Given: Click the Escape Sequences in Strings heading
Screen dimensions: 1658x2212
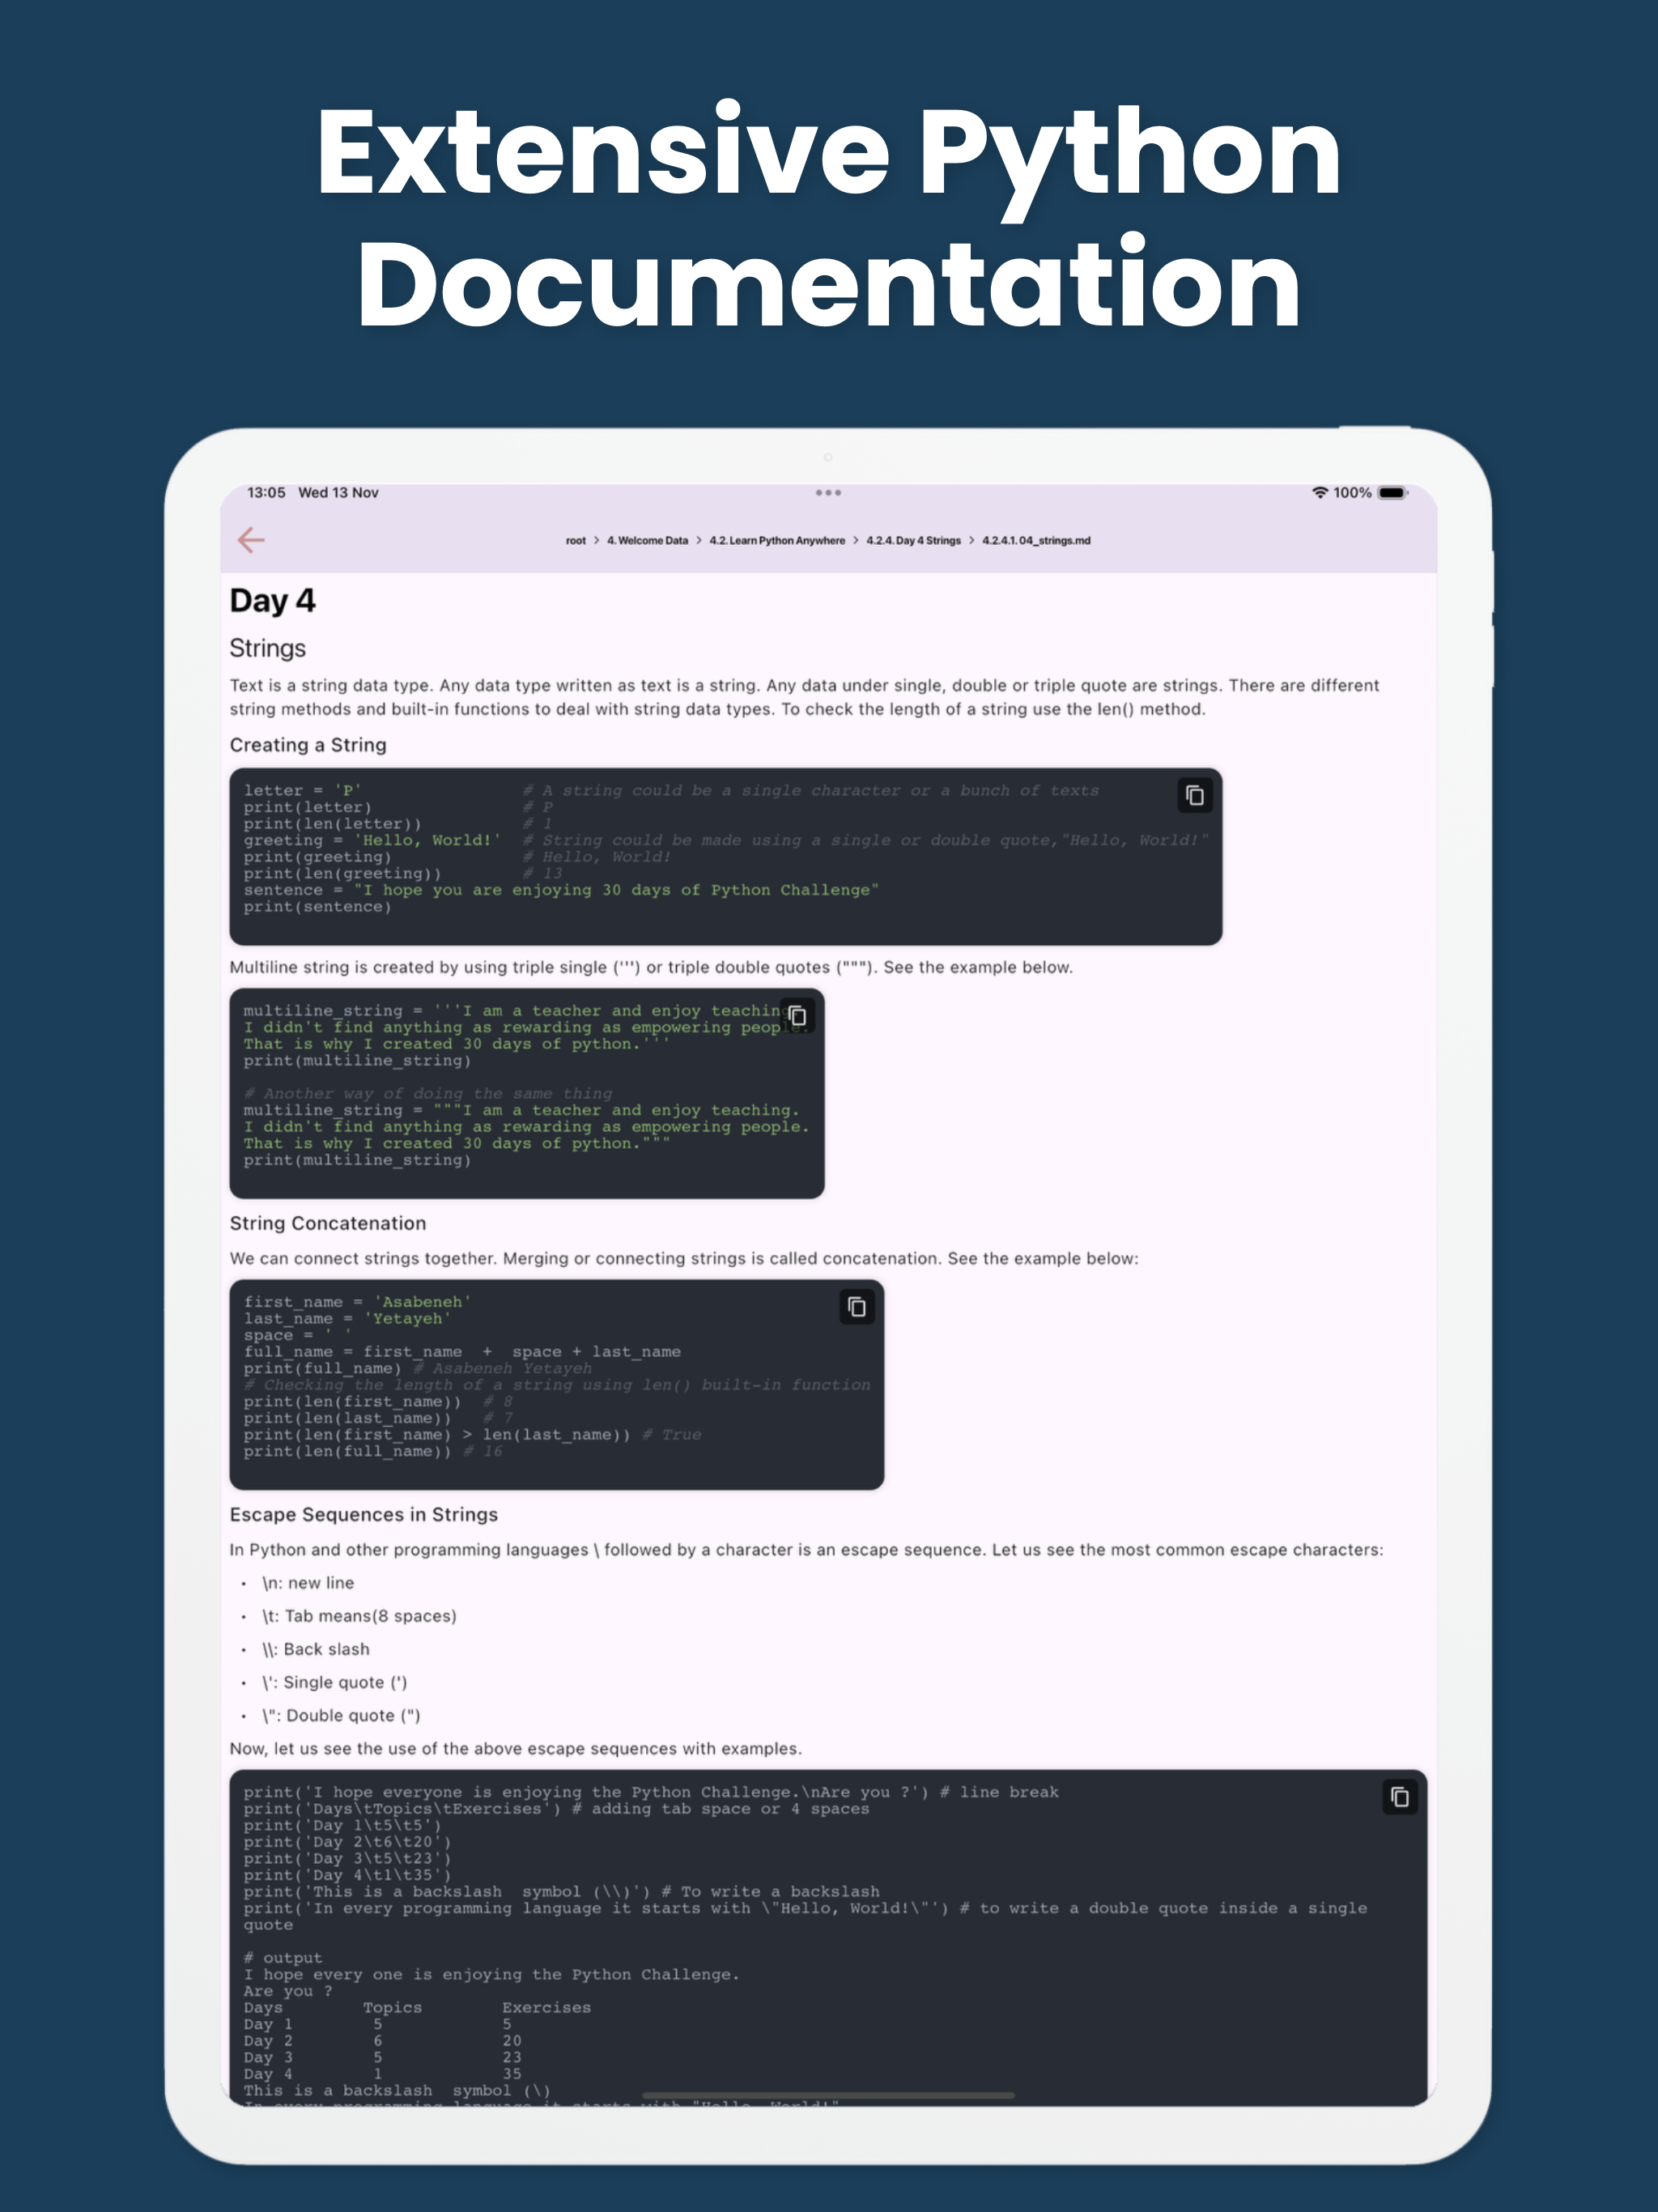Looking at the screenshot, I should (363, 1514).
